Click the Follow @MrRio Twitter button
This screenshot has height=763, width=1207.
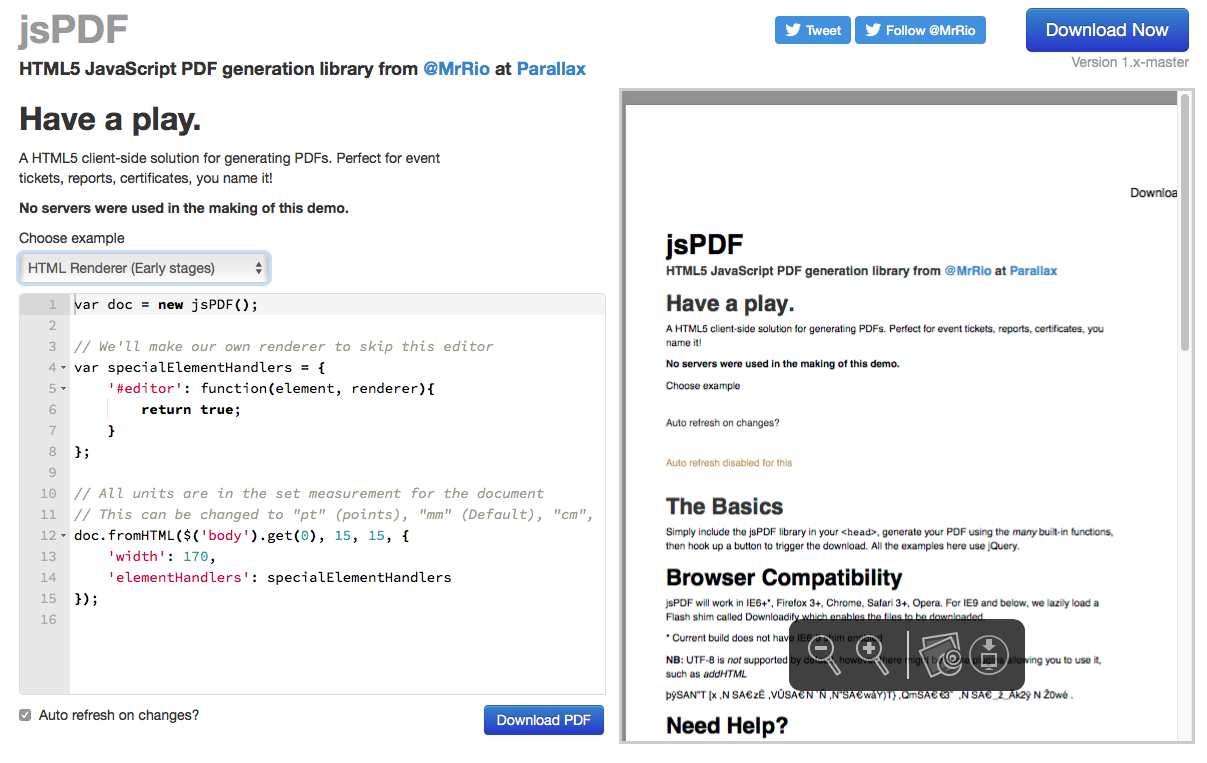click(919, 30)
